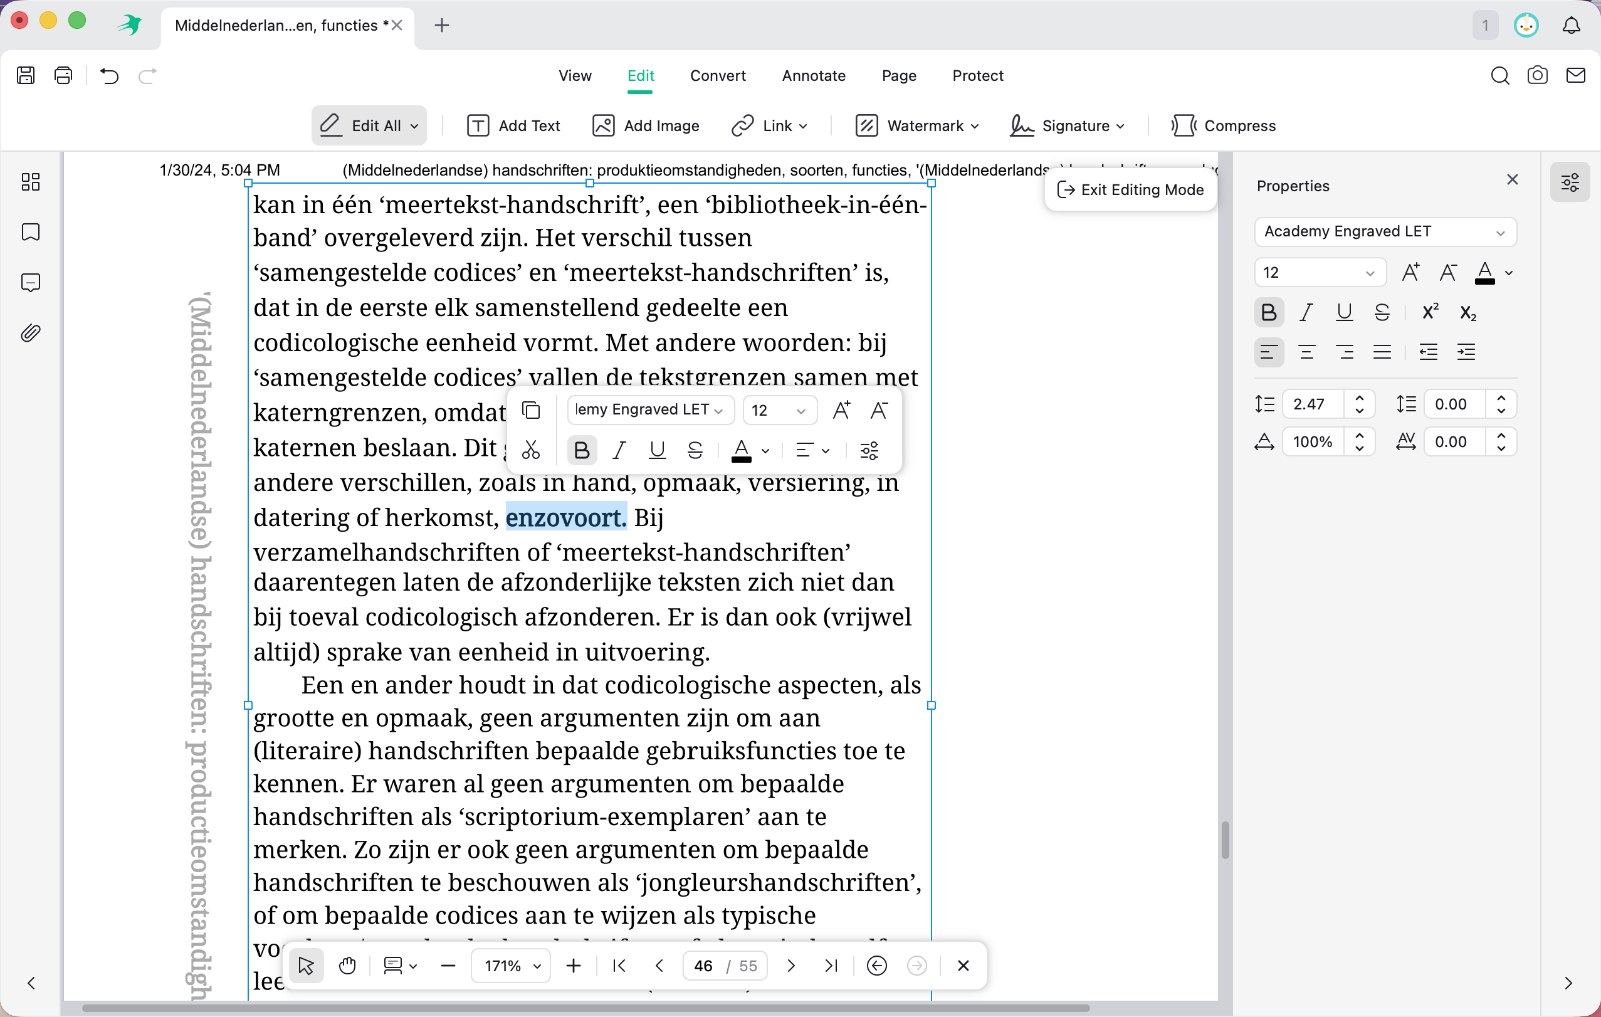Open the page thumbnails panel
The height and width of the screenshot is (1017, 1601).
tap(30, 182)
